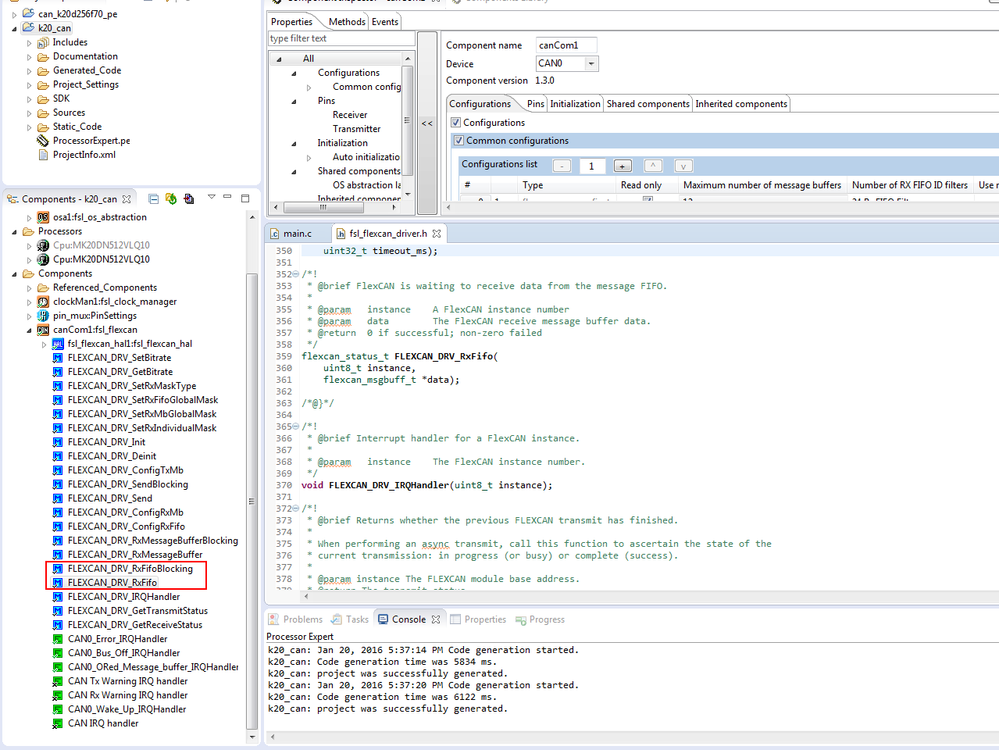Click the FLEXCAN_DRV_SetBitrate method icon
The height and width of the screenshot is (750, 999).
[x=57, y=358]
